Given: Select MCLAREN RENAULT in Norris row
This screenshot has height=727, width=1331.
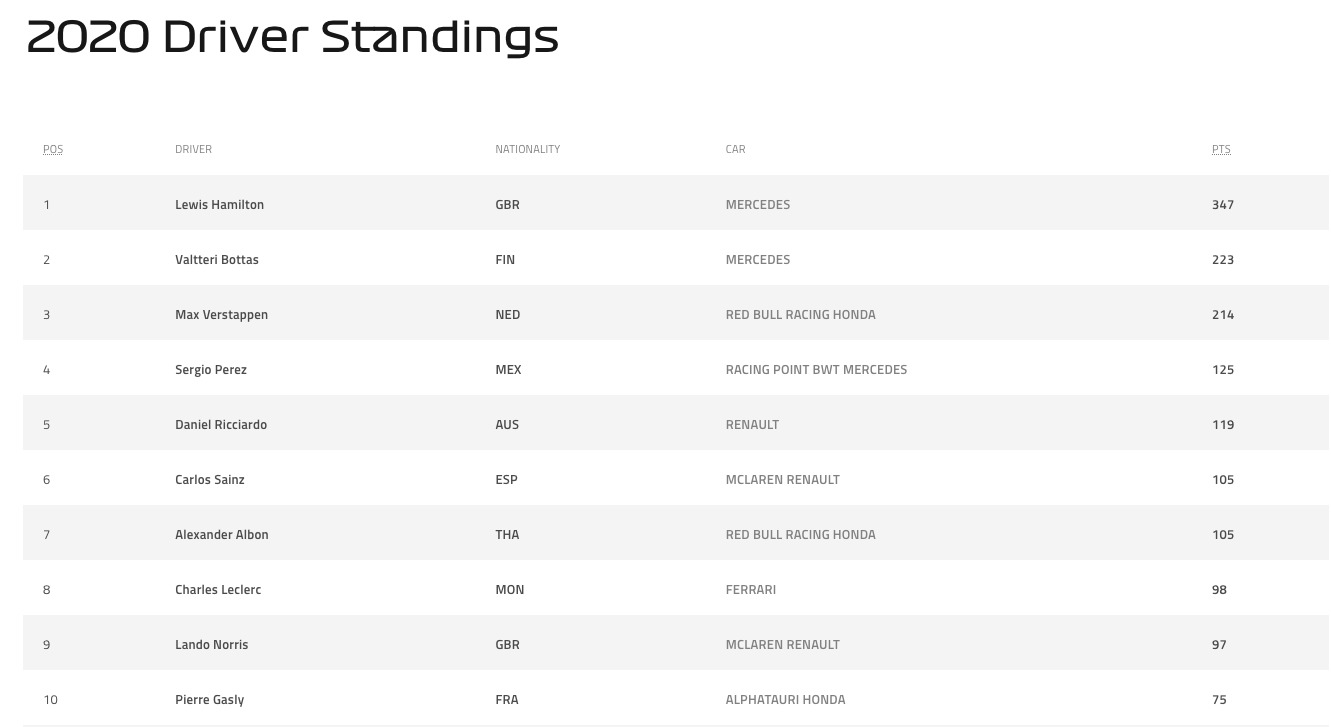Looking at the screenshot, I should (782, 644).
